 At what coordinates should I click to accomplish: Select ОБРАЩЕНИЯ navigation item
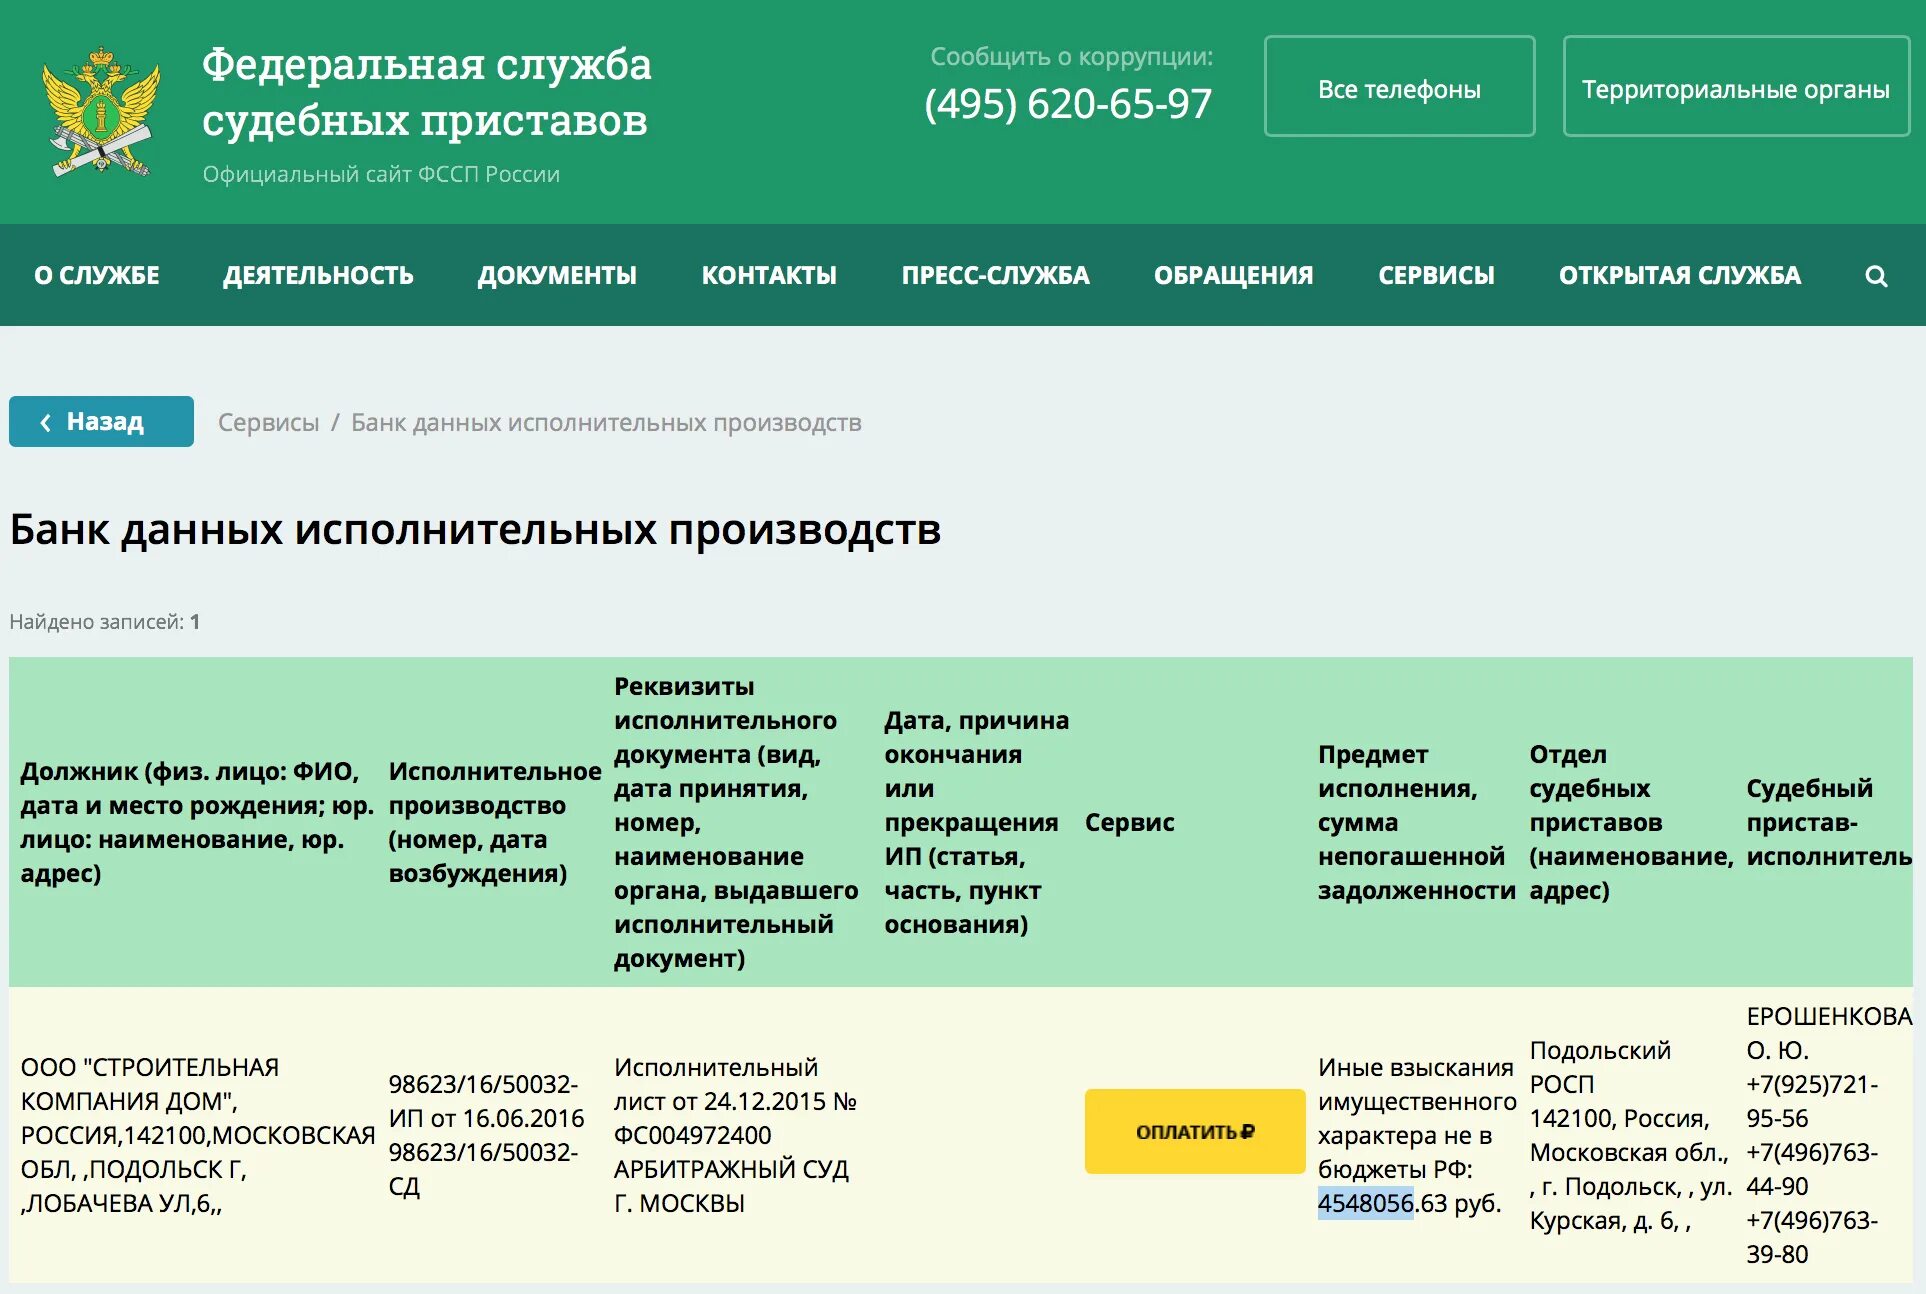1233,276
